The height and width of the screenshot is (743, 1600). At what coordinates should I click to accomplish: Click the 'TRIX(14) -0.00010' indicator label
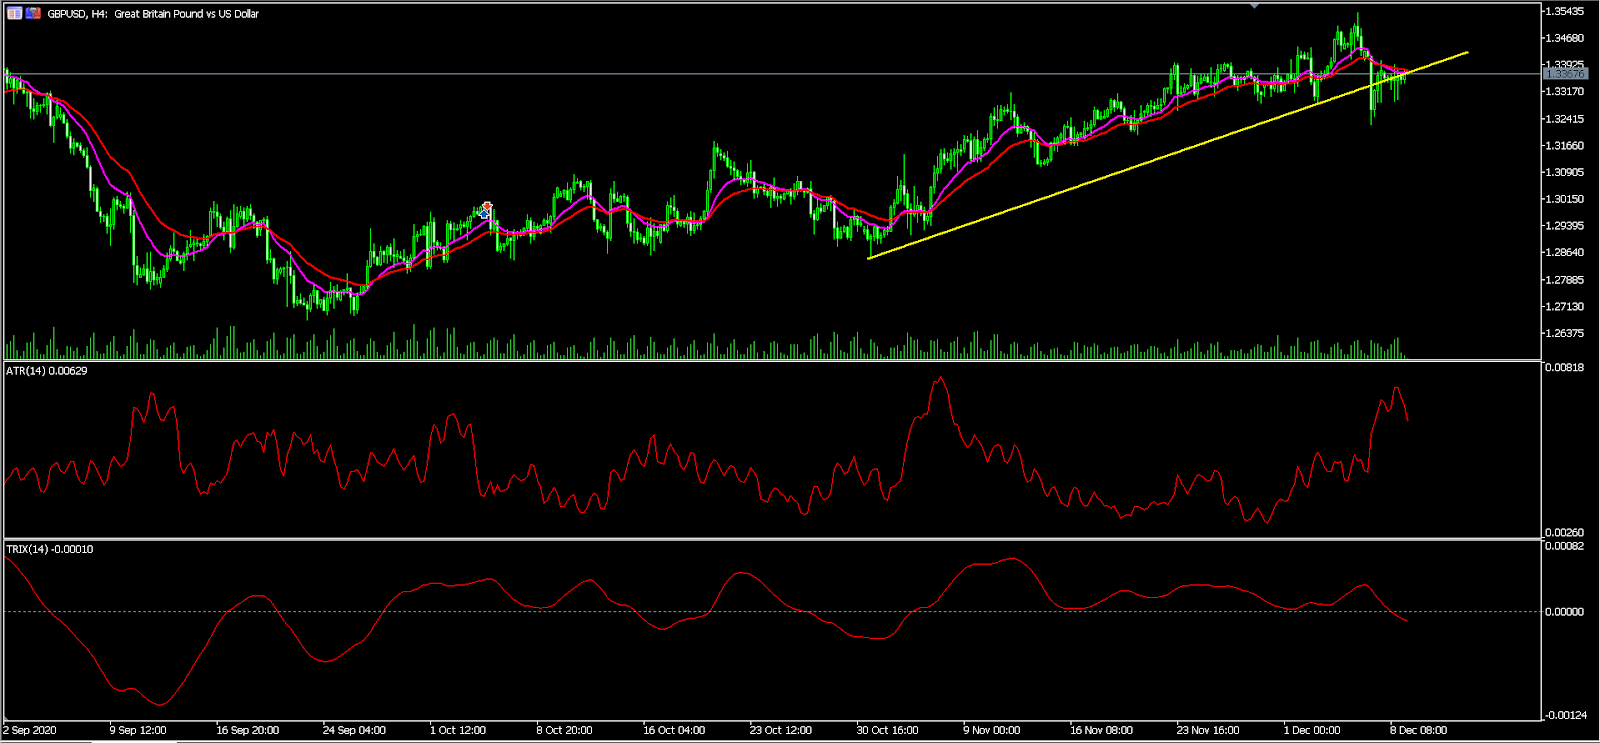point(50,549)
